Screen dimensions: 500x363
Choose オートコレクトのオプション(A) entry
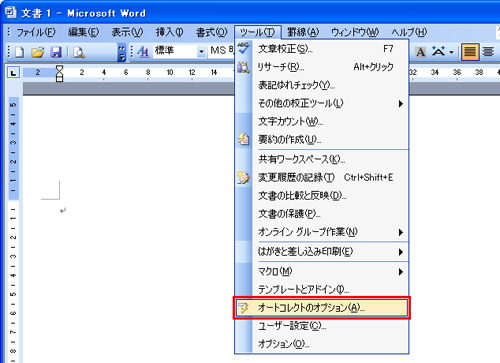[x=322, y=308]
